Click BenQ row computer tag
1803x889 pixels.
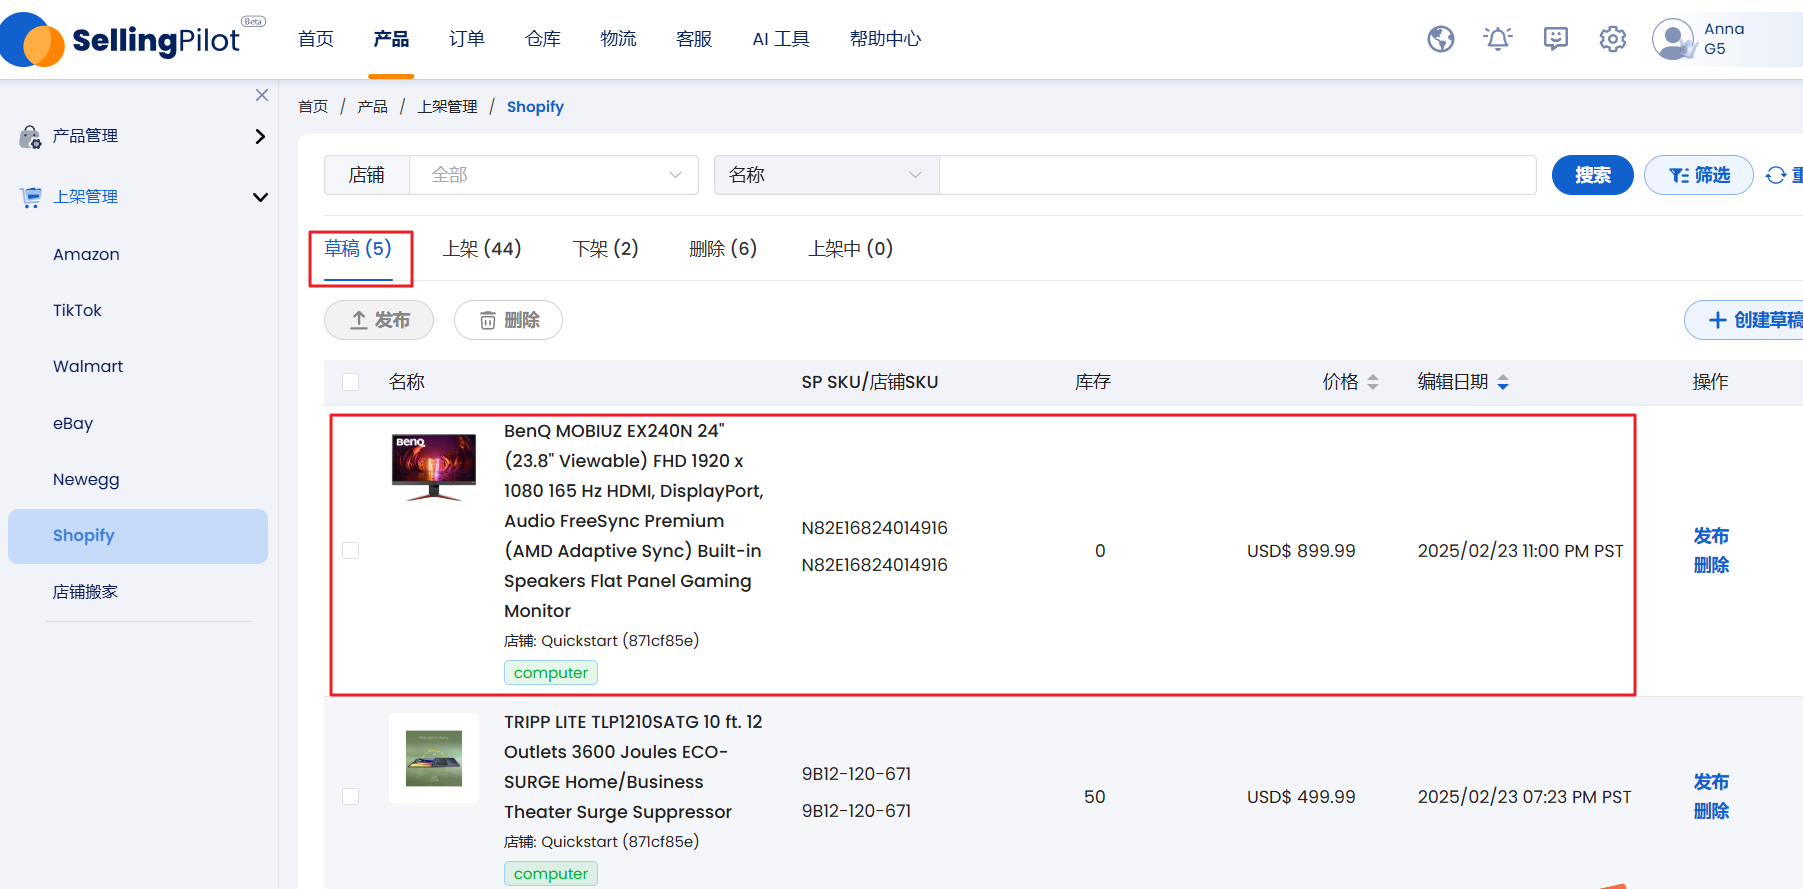click(551, 673)
